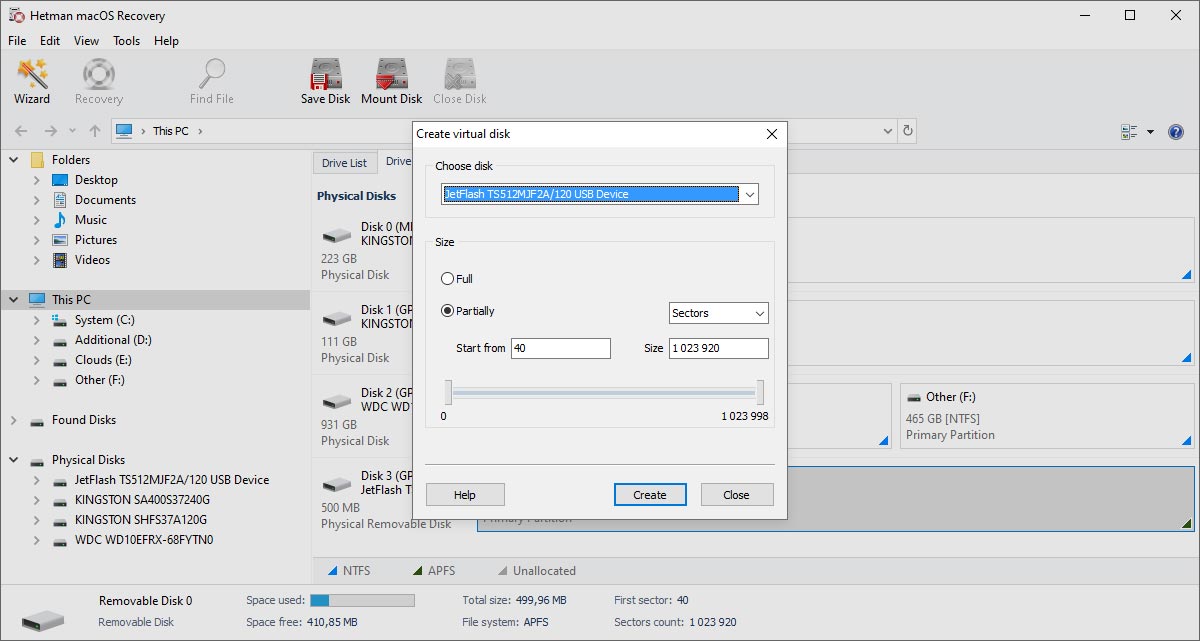Select the Full size radio option
1200x641 pixels.
[448, 279]
